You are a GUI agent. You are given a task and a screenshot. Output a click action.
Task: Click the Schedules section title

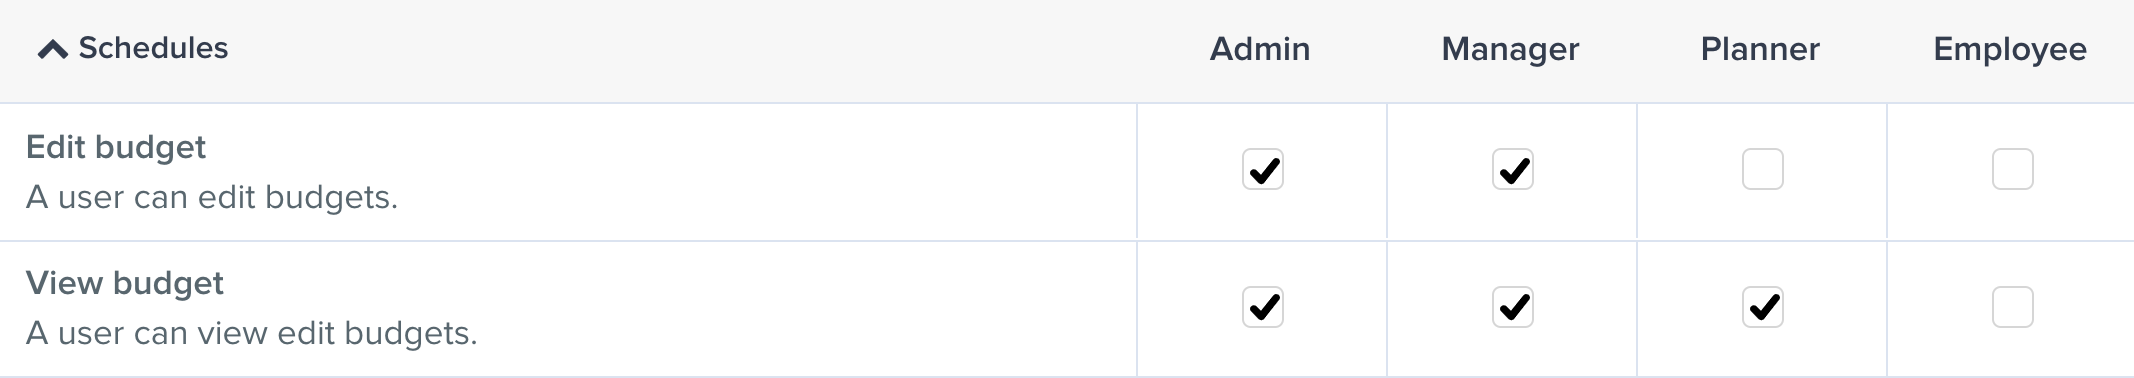pyautogui.click(x=153, y=48)
